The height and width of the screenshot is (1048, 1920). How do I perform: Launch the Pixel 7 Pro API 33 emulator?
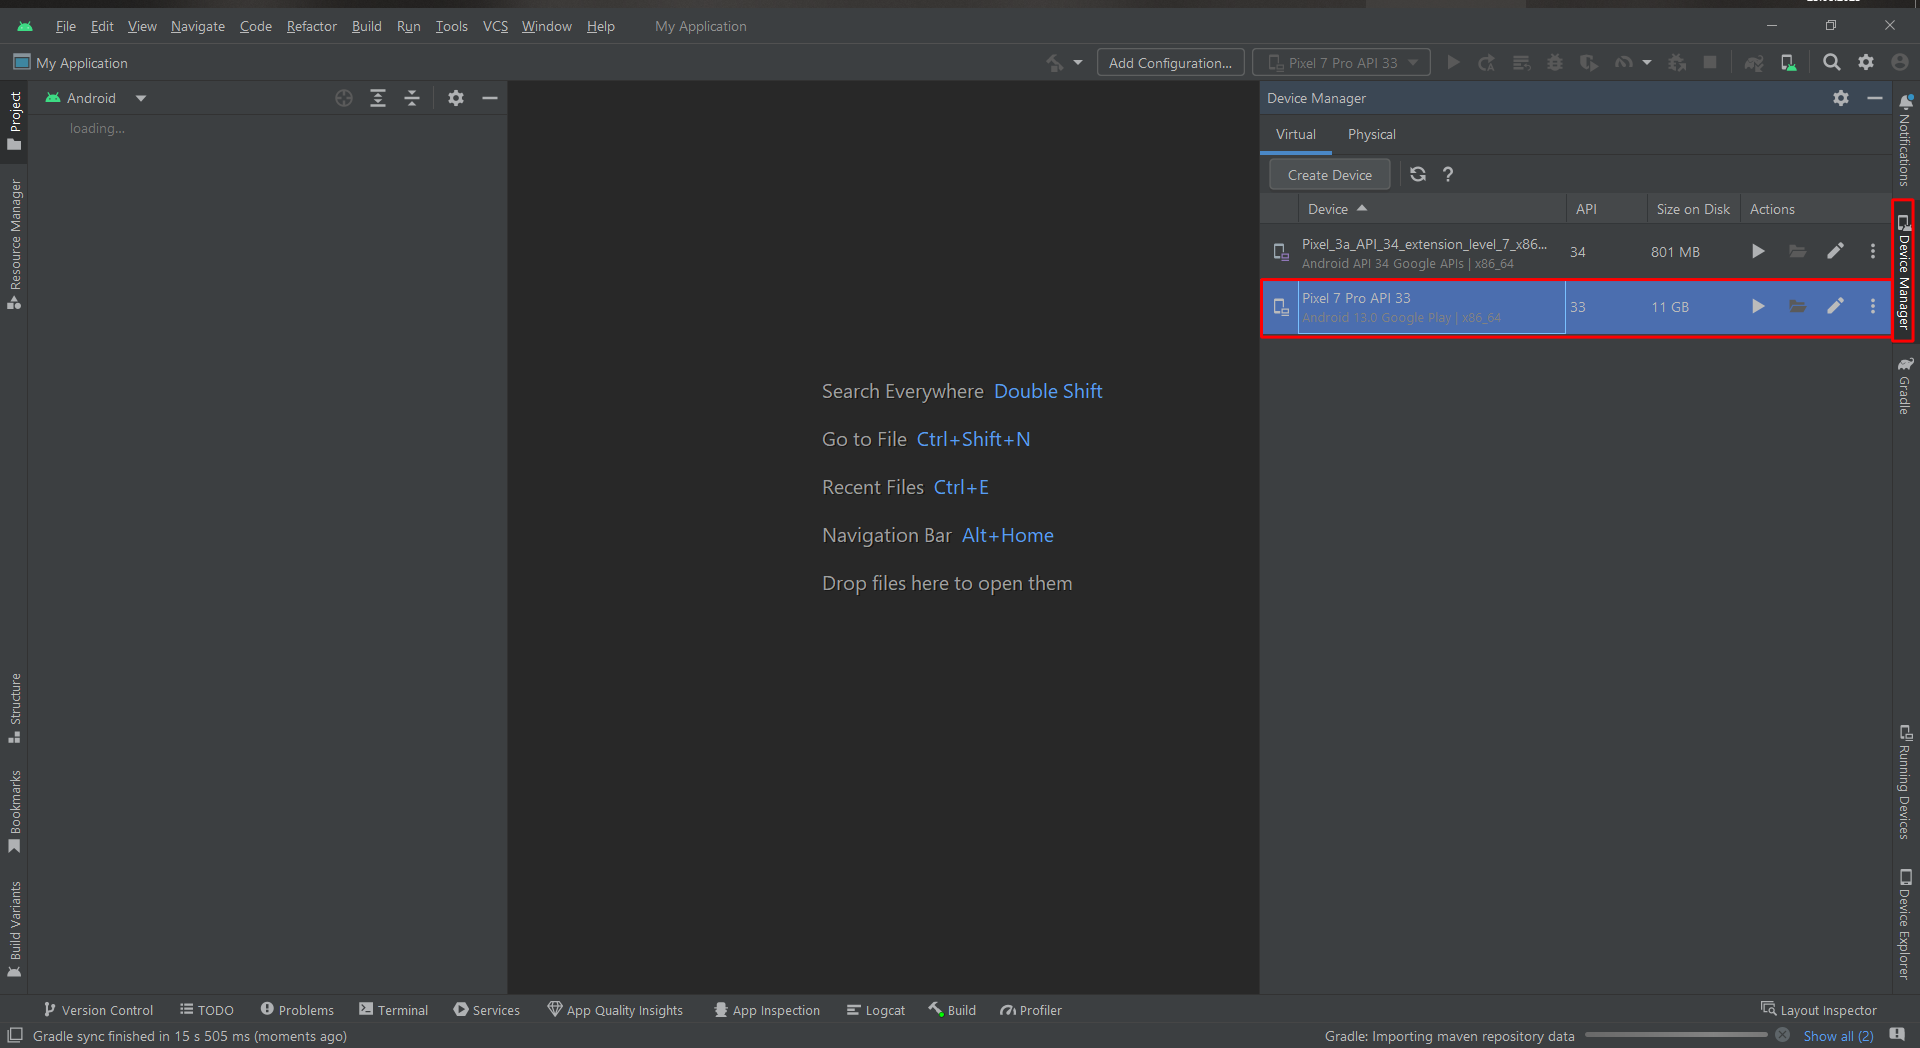1757,307
